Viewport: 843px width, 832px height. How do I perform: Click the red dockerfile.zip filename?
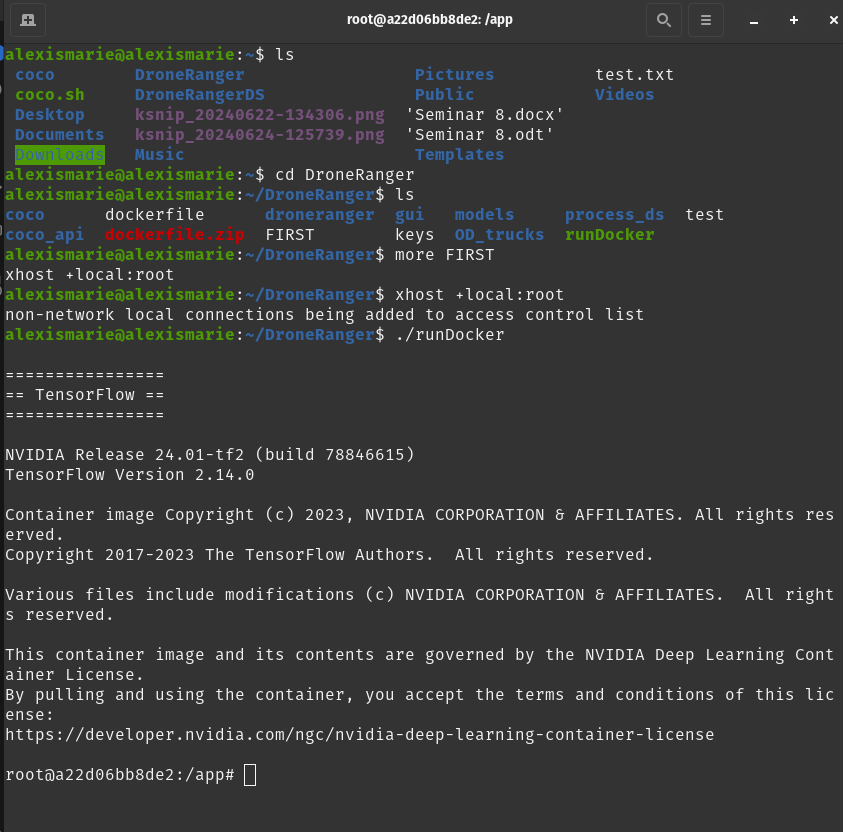click(x=174, y=234)
